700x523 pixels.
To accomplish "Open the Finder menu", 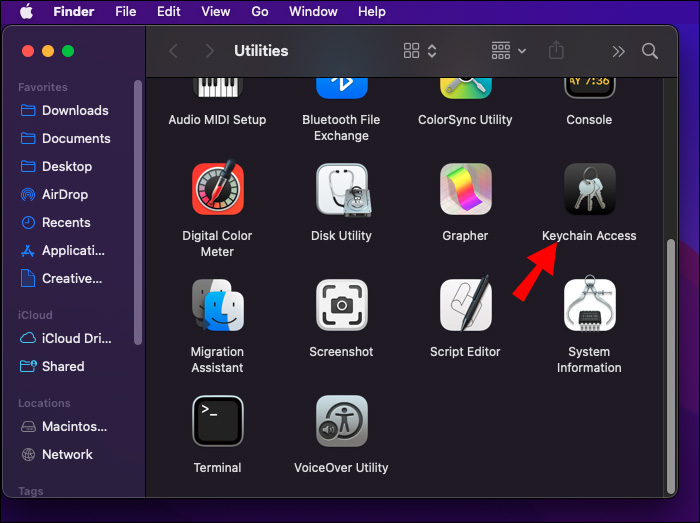I will tap(74, 12).
